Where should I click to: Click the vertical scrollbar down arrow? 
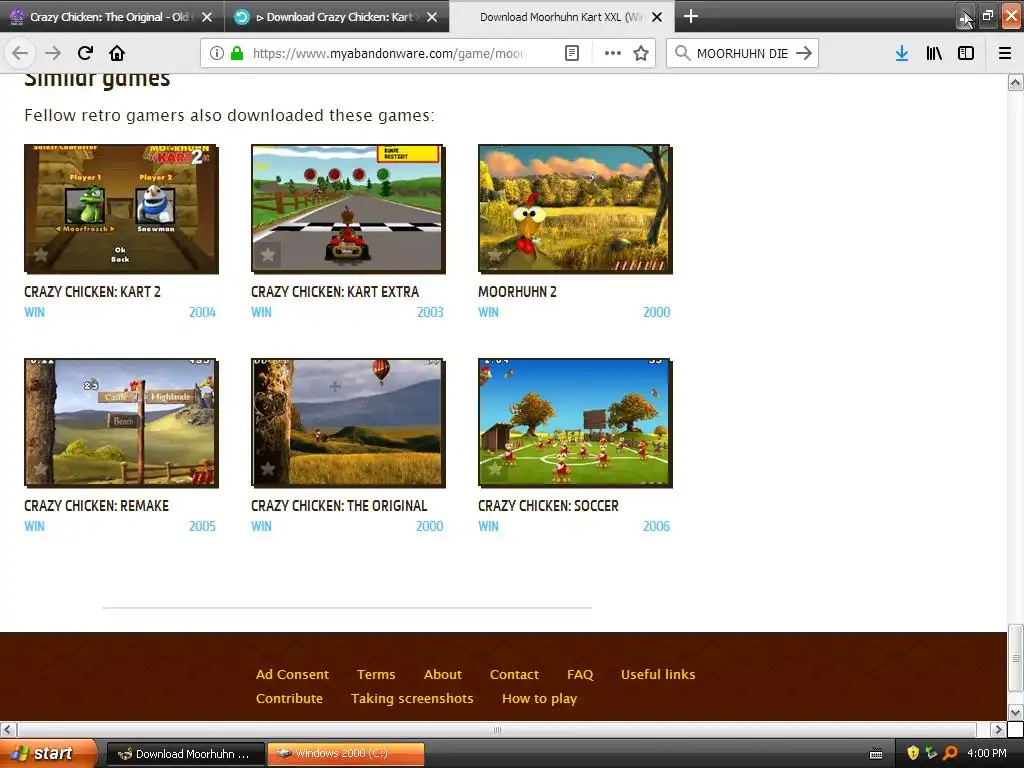click(1015, 712)
